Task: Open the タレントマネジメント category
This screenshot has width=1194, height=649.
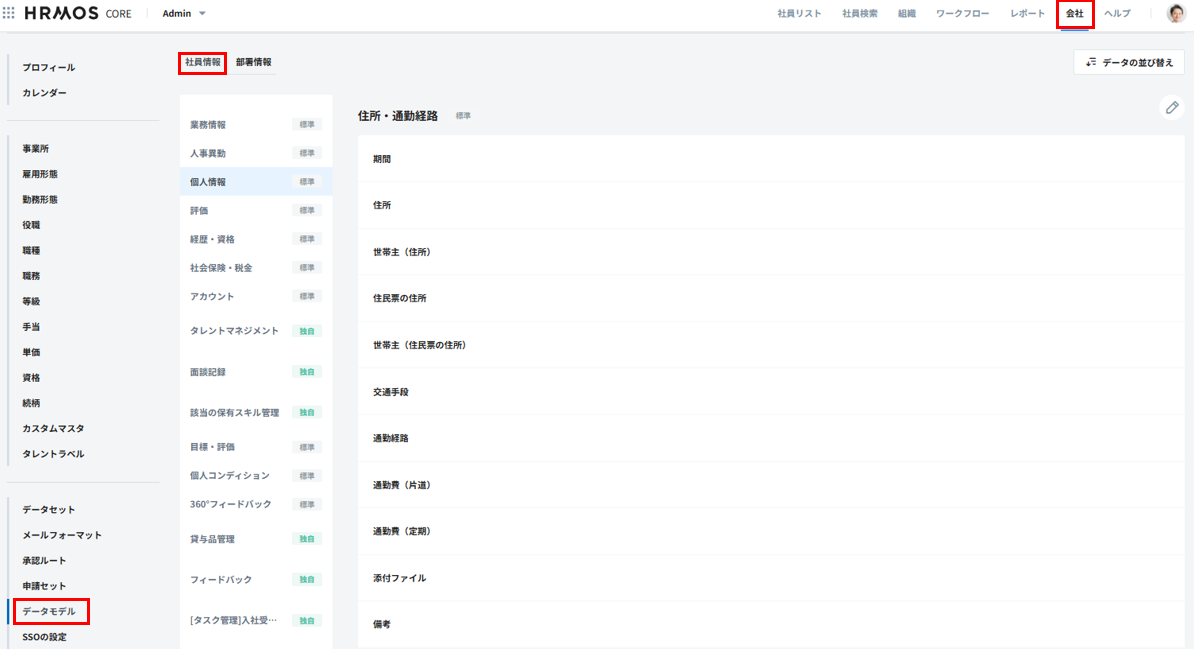Action: pyautogui.click(x=234, y=331)
